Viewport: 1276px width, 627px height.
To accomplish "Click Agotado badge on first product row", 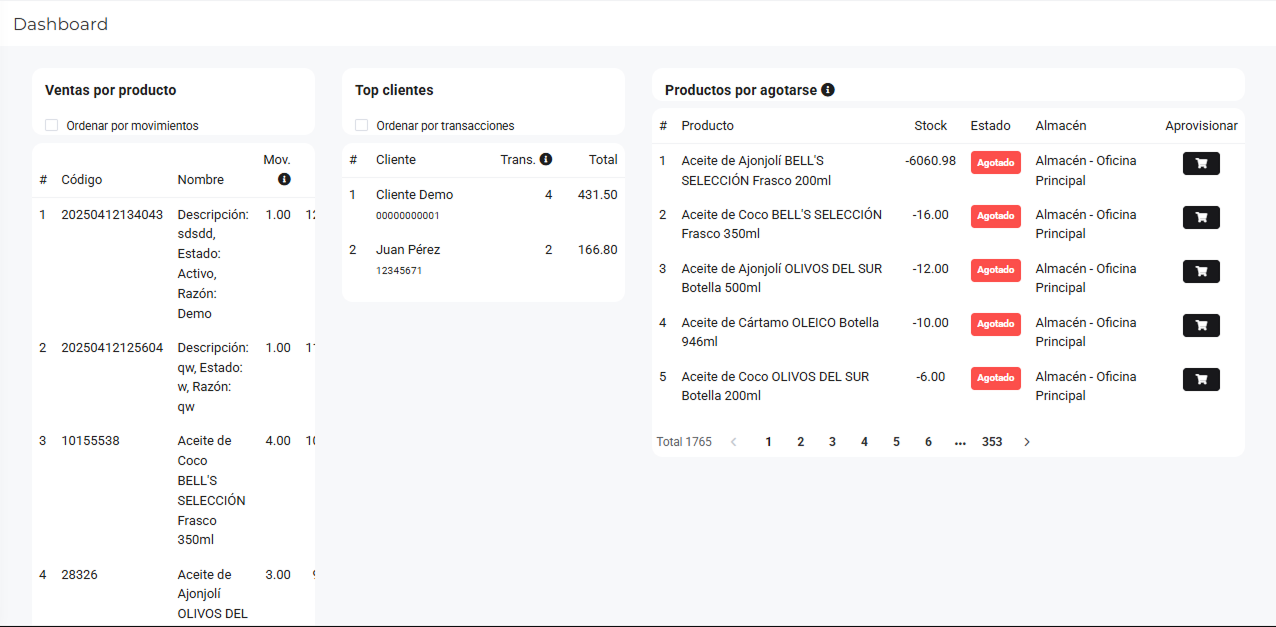I will [995, 163].
